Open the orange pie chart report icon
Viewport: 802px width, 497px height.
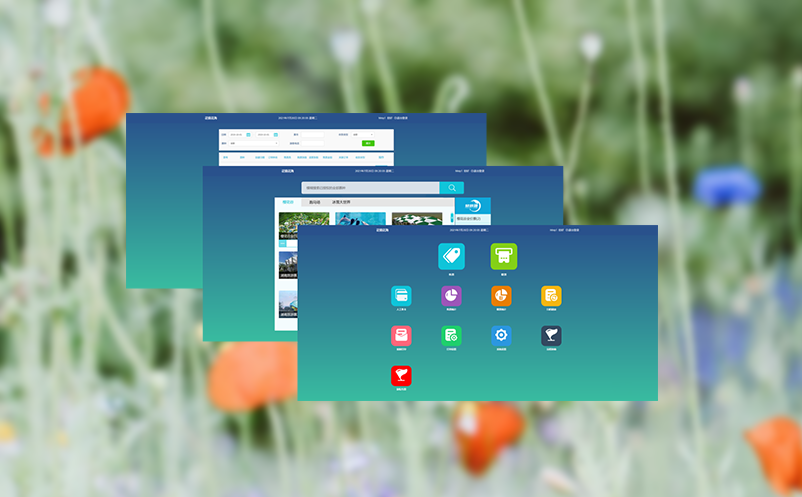click(x=501, y=295)
